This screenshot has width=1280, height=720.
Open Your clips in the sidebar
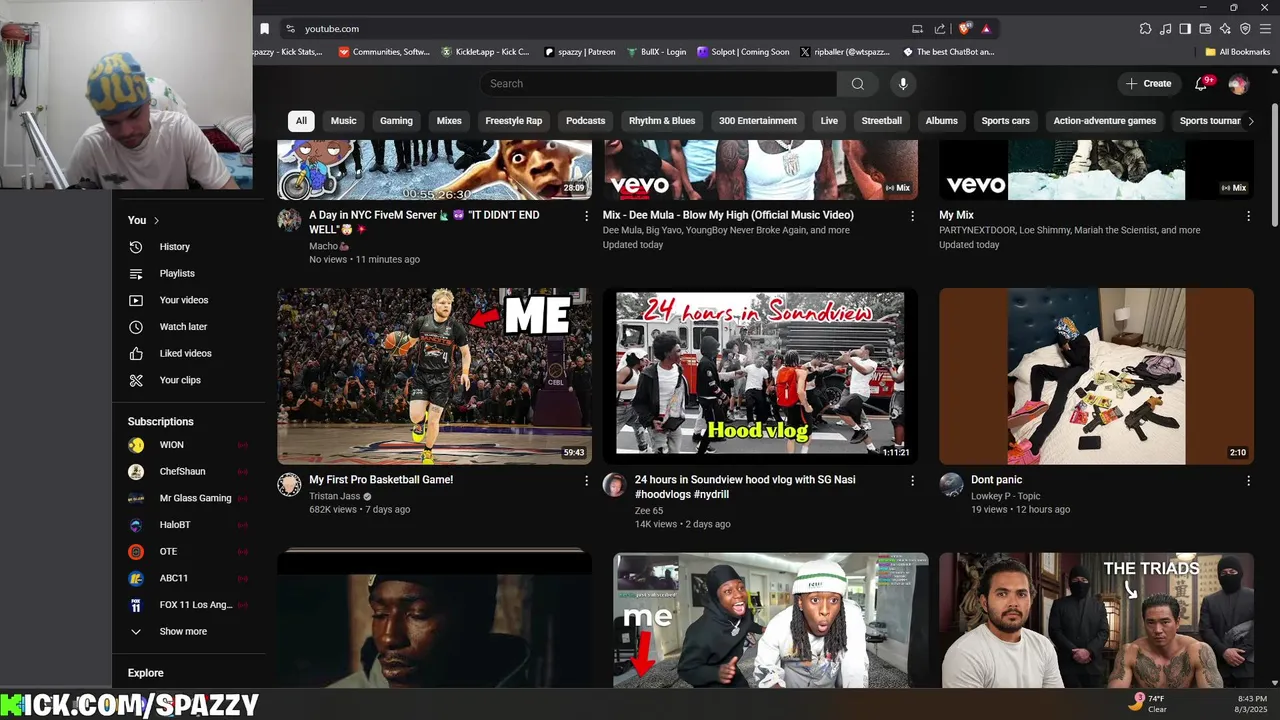(180, 380)
